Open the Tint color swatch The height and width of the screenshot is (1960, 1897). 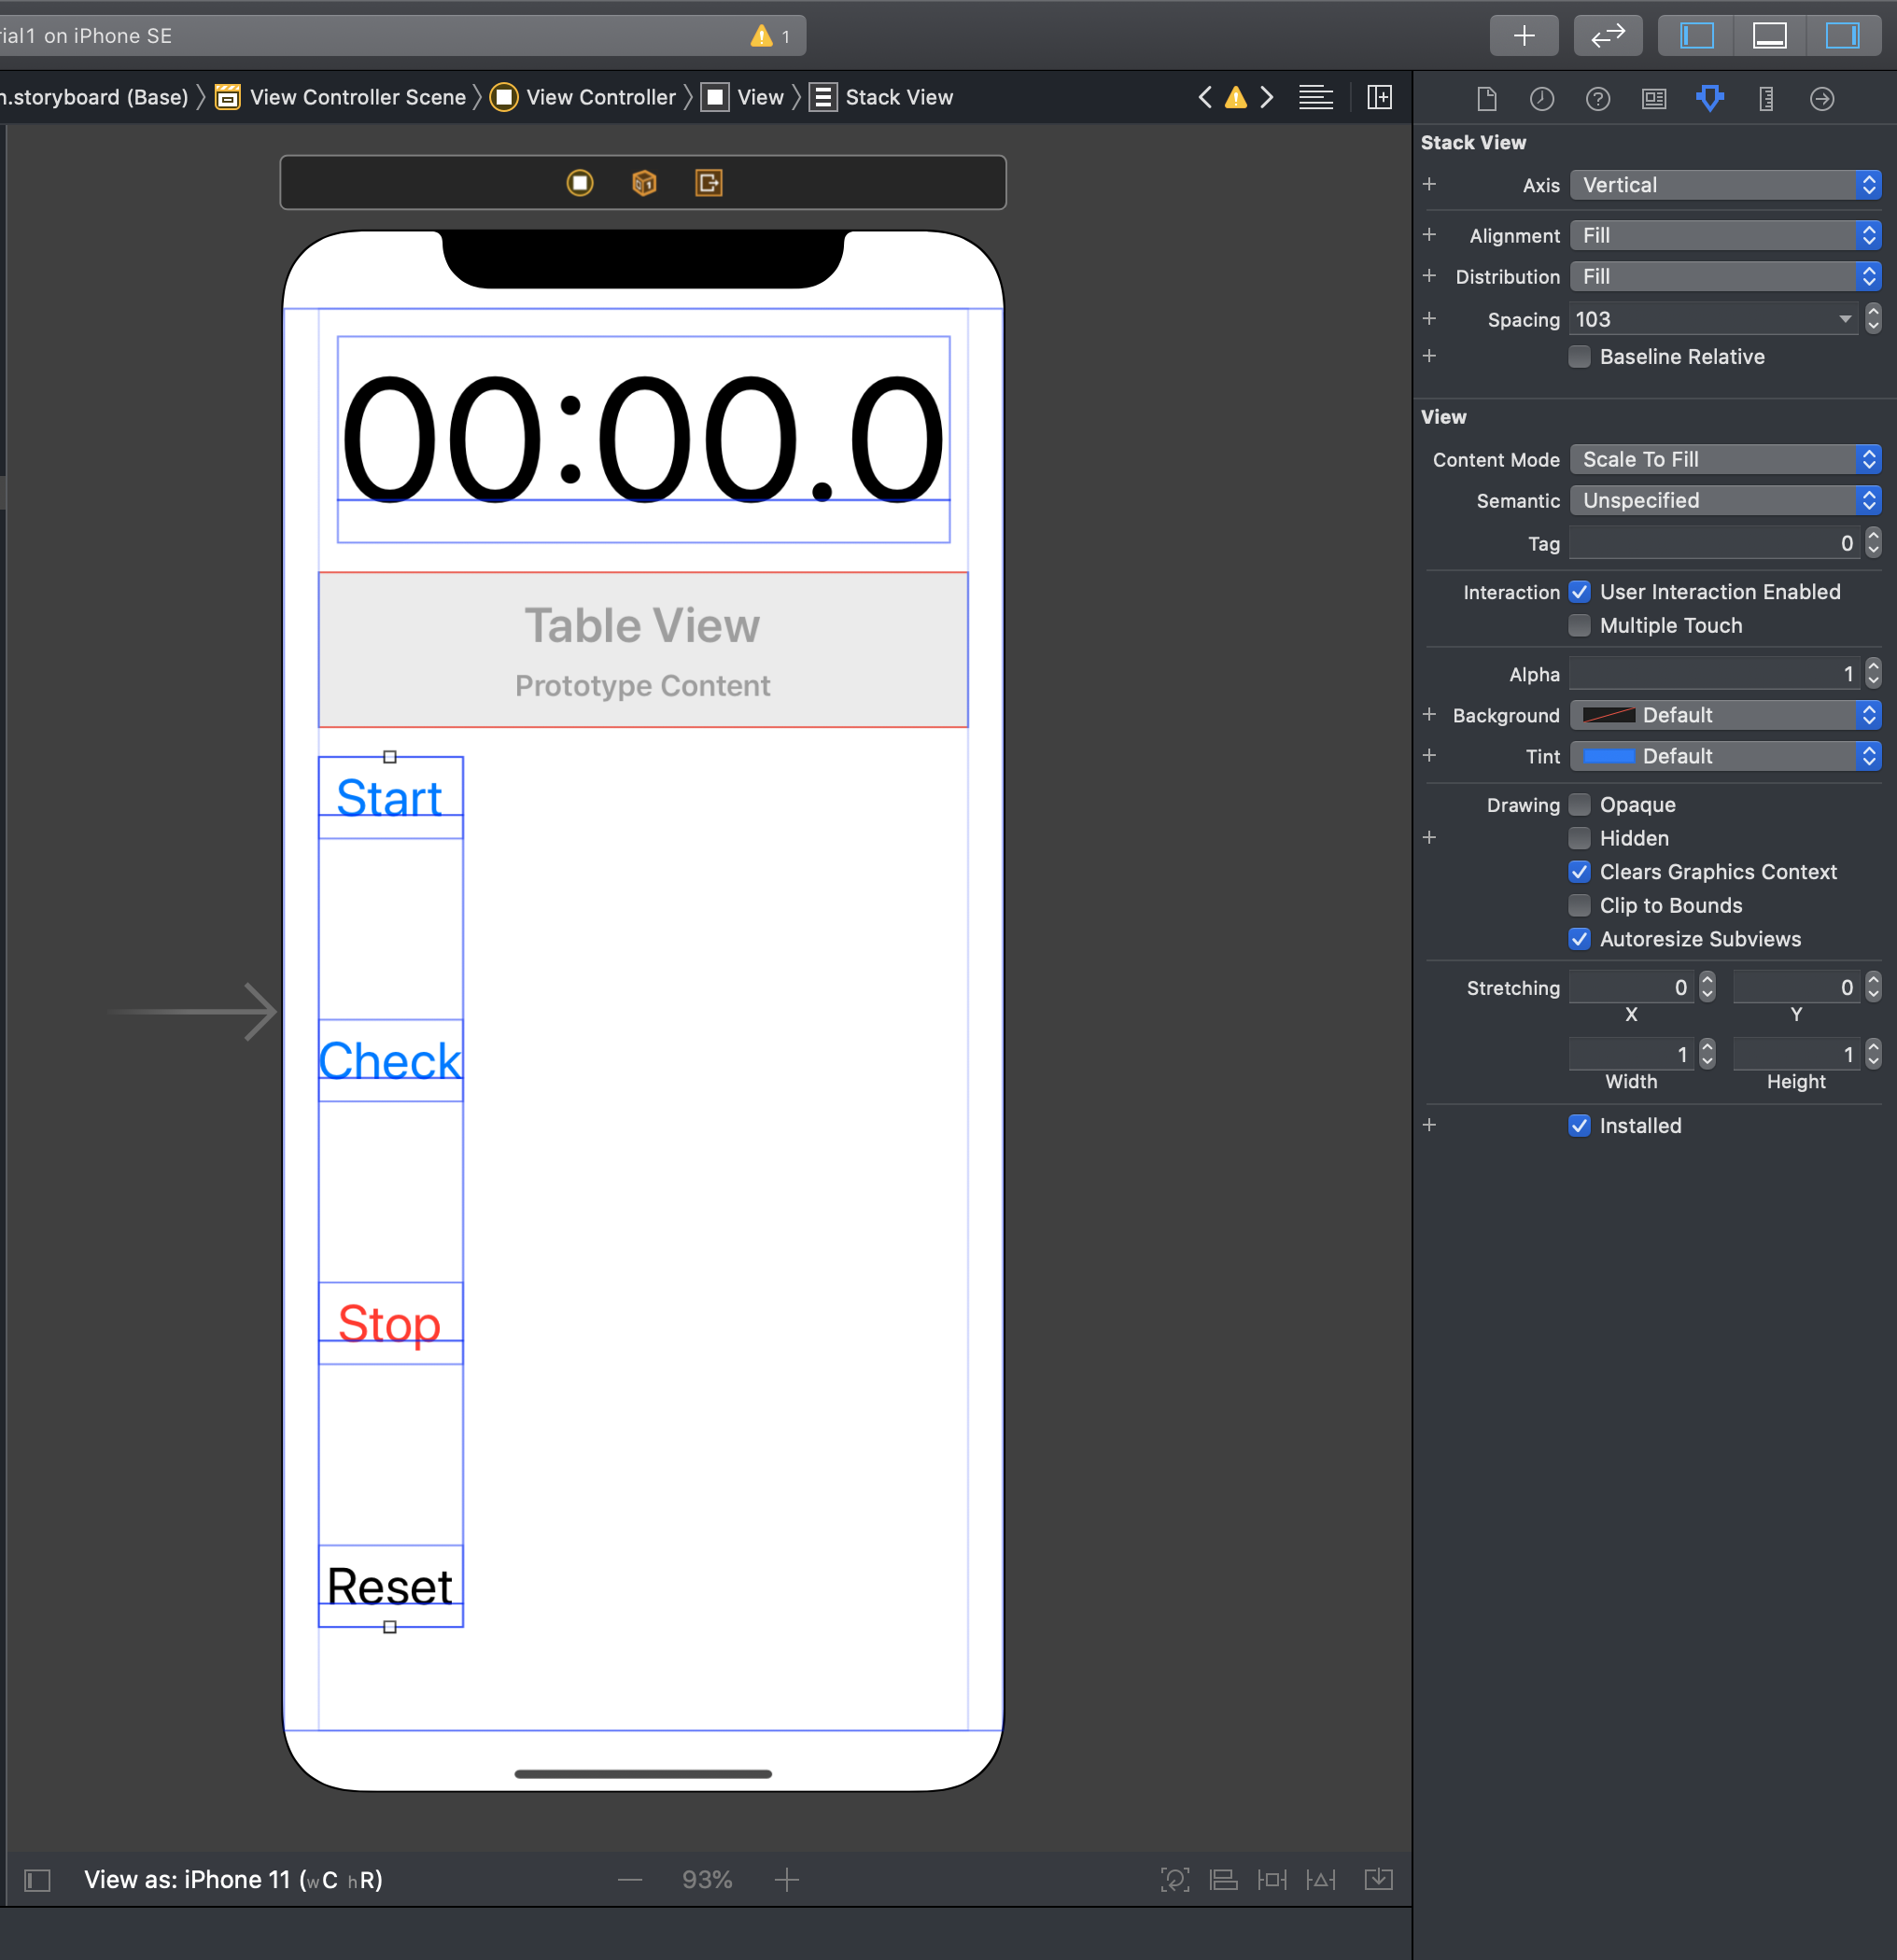1608,757
